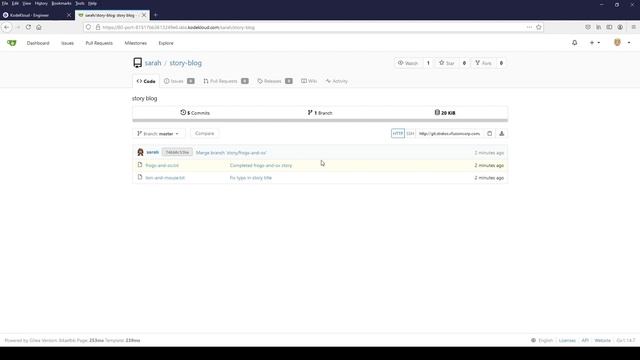This screenshot has width=640, height=360.
Task: Open the repository Wiki tab
Action: coord(309,81)
